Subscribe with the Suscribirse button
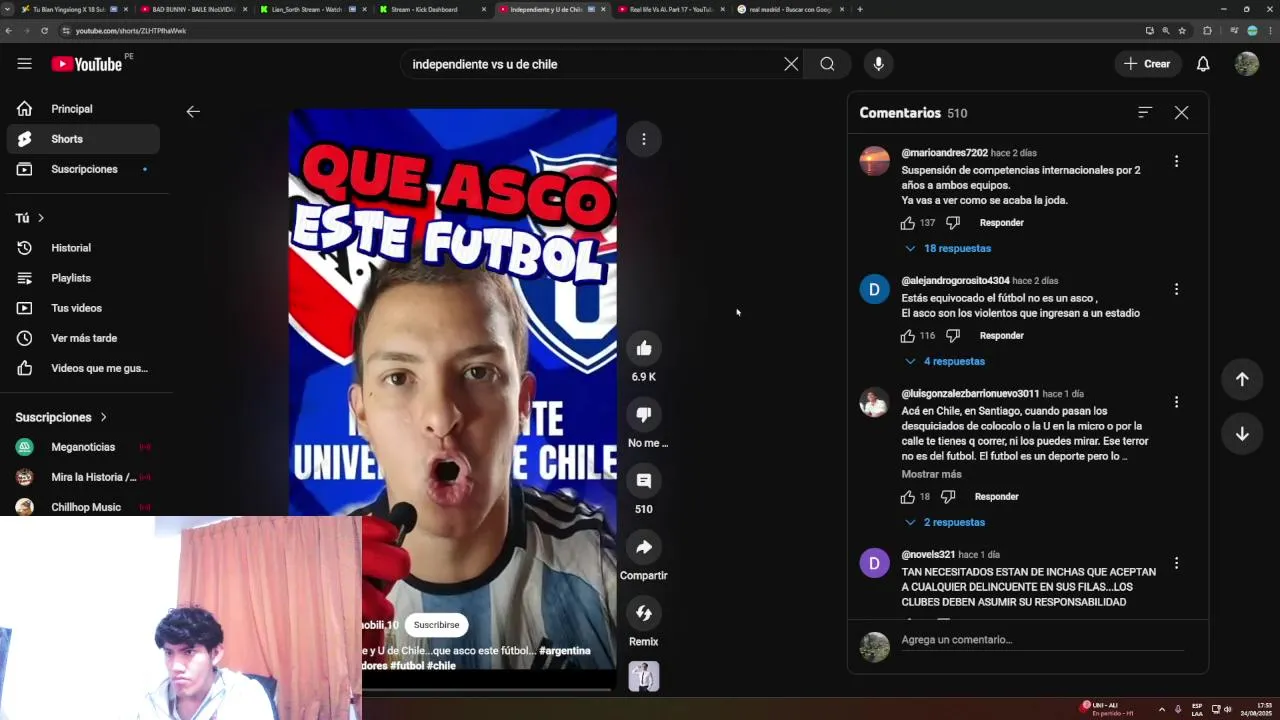This screenshot has height=720, width=1280. click(436, 625)
